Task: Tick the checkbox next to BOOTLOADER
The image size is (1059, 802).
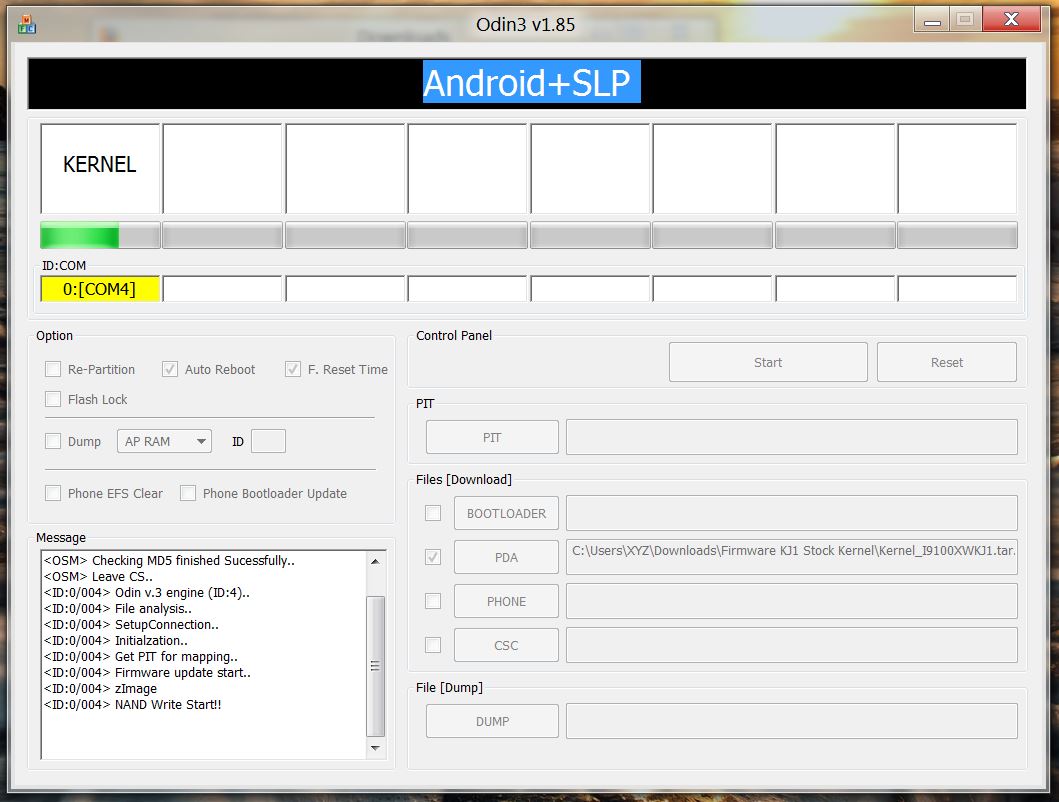Action: [433, 513]
